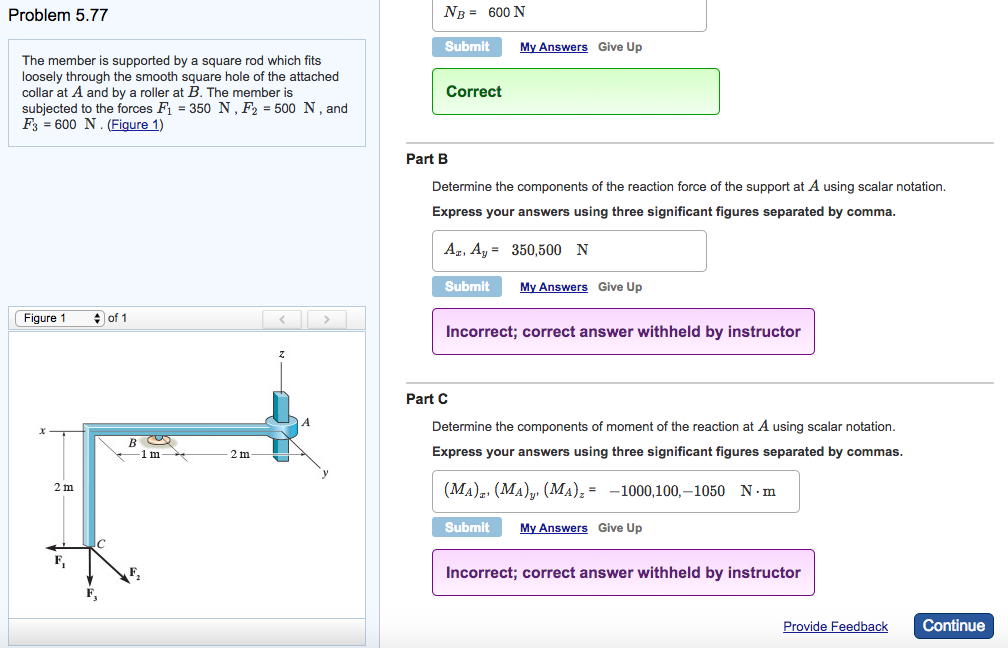Open the Provide Feedback link
Screen dimensions: 1008x648
835,626
